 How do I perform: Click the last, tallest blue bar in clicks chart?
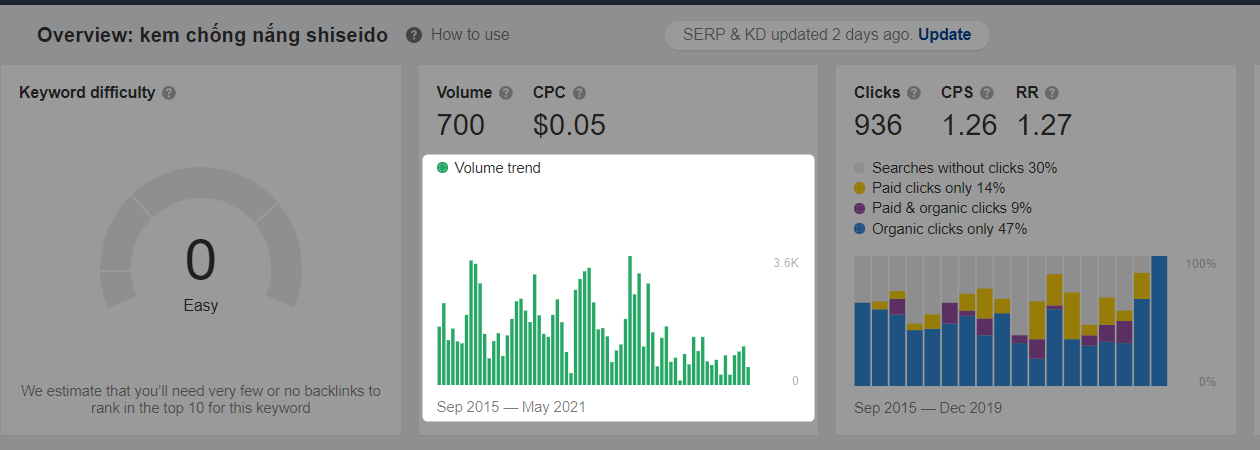click(x=1159, y=321)
